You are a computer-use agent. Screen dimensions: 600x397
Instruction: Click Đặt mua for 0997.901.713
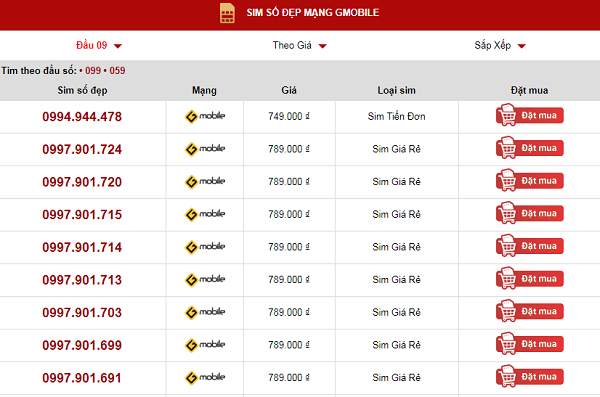click(x=530, y=278)
